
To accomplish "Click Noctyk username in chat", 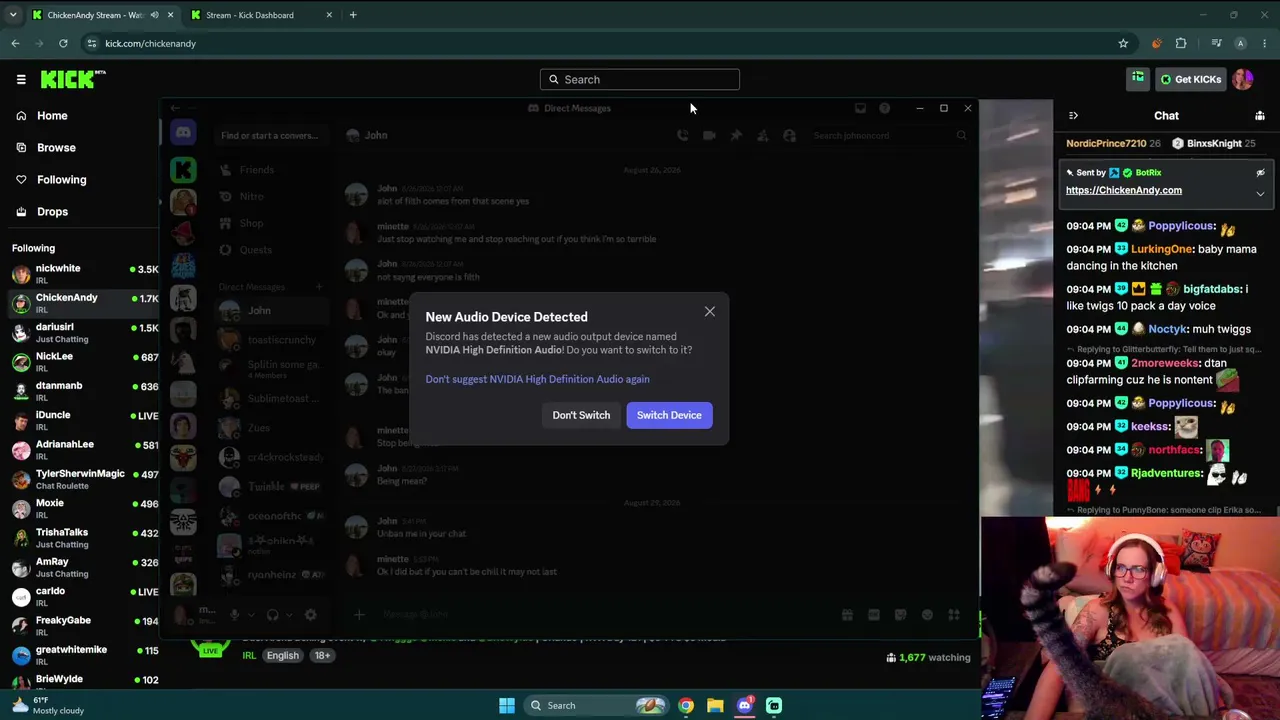I will tap(1169, 329).
